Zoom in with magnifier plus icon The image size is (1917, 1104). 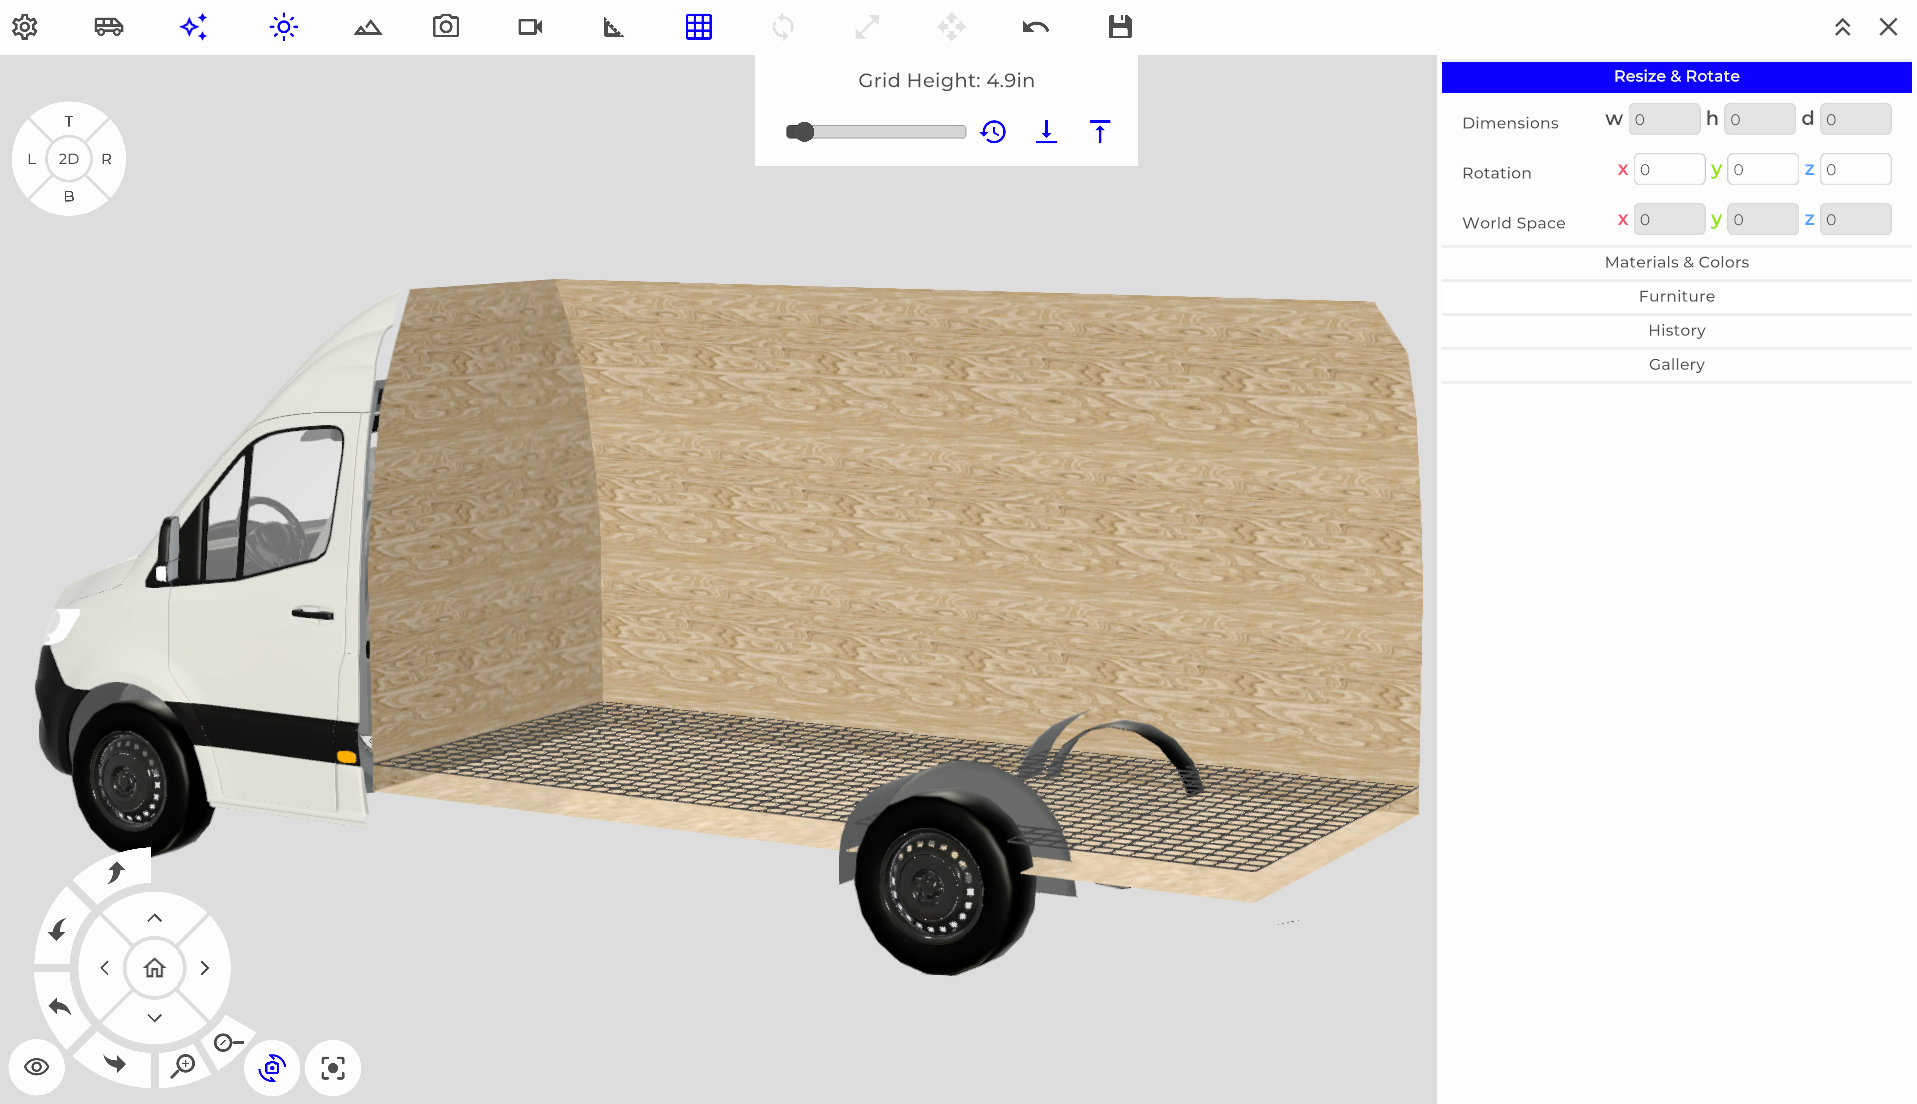click(x=183, y=1066)
